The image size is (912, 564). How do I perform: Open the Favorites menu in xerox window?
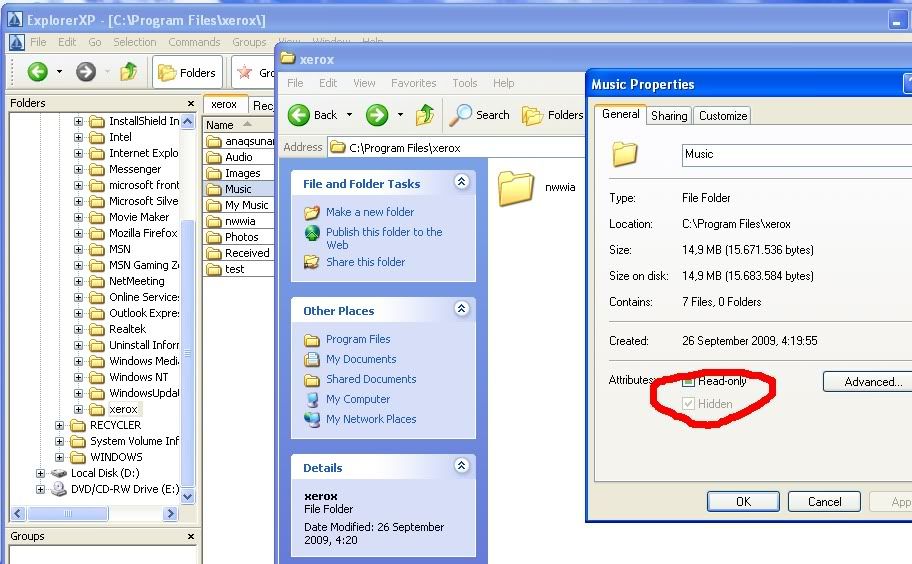click(414, 83)
